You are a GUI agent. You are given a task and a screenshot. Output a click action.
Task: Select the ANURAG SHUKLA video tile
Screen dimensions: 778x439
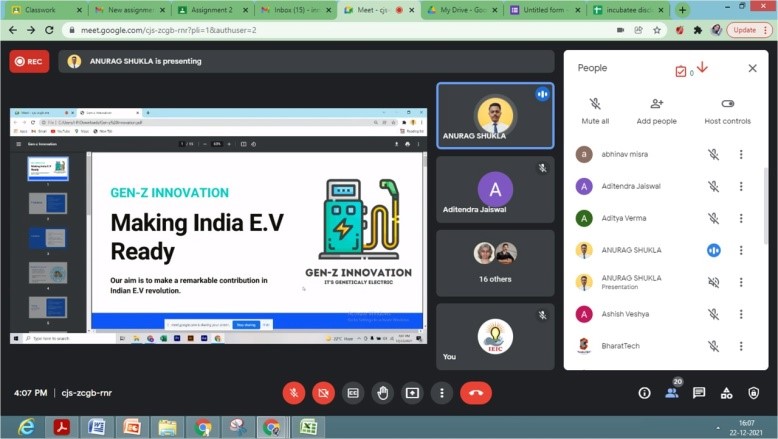(x=495, y=116)
